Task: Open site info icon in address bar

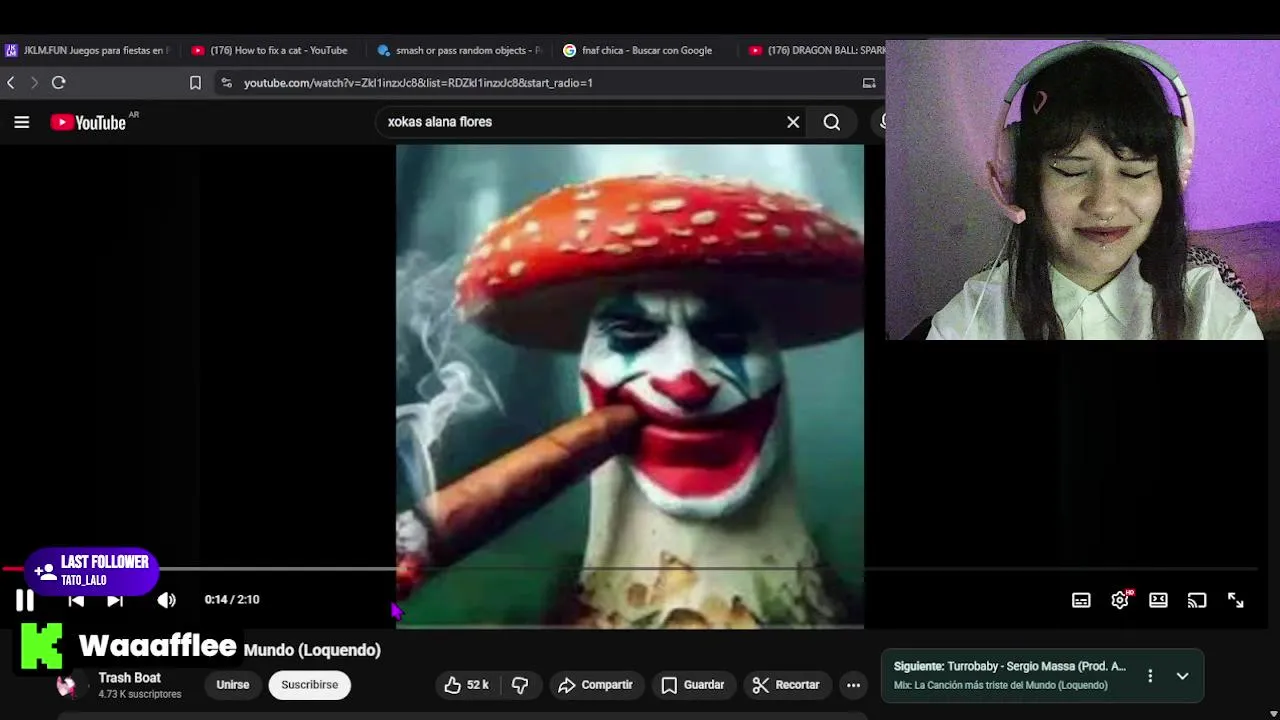Action: click(x=226, y=83)
